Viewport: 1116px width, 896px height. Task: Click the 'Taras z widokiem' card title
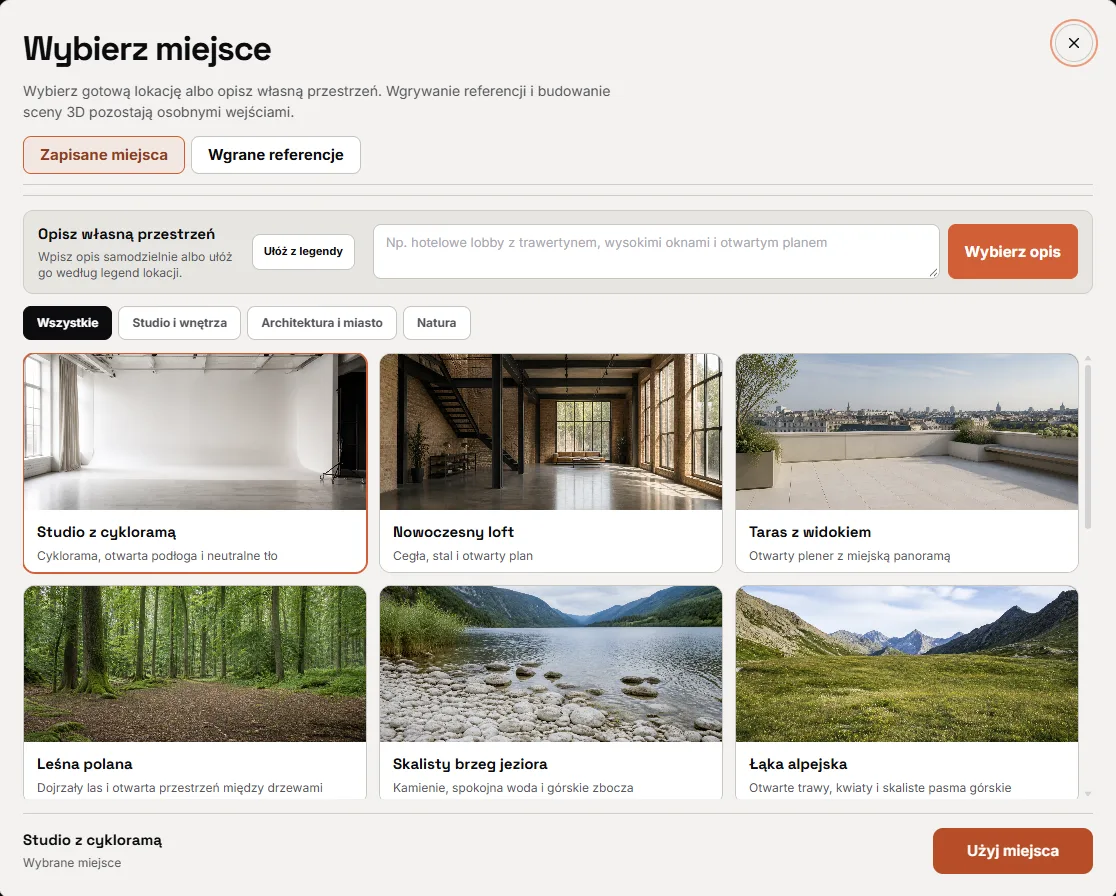pos(810,532)
